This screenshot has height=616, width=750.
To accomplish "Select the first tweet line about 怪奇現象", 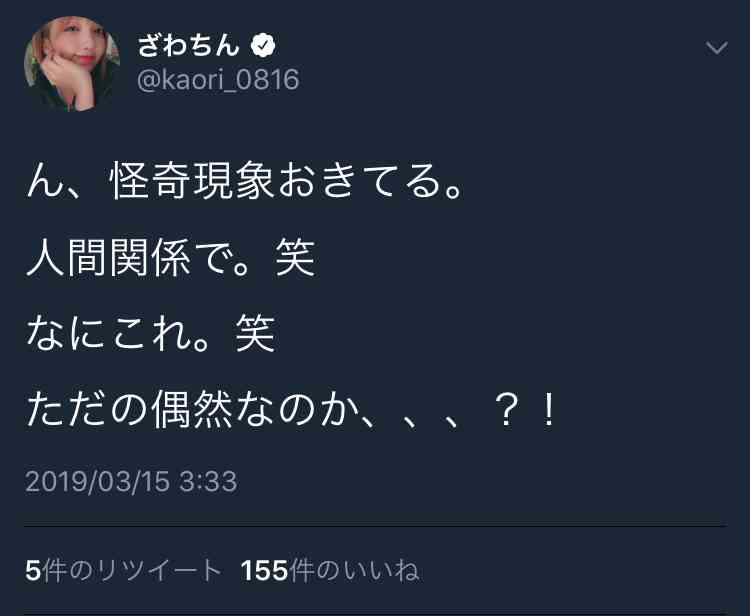I will [245, 181].
